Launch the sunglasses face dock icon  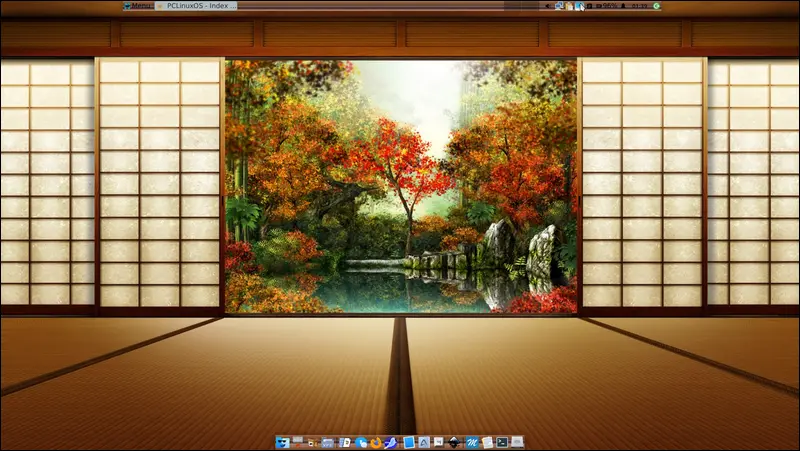click(x=283, y=443)
